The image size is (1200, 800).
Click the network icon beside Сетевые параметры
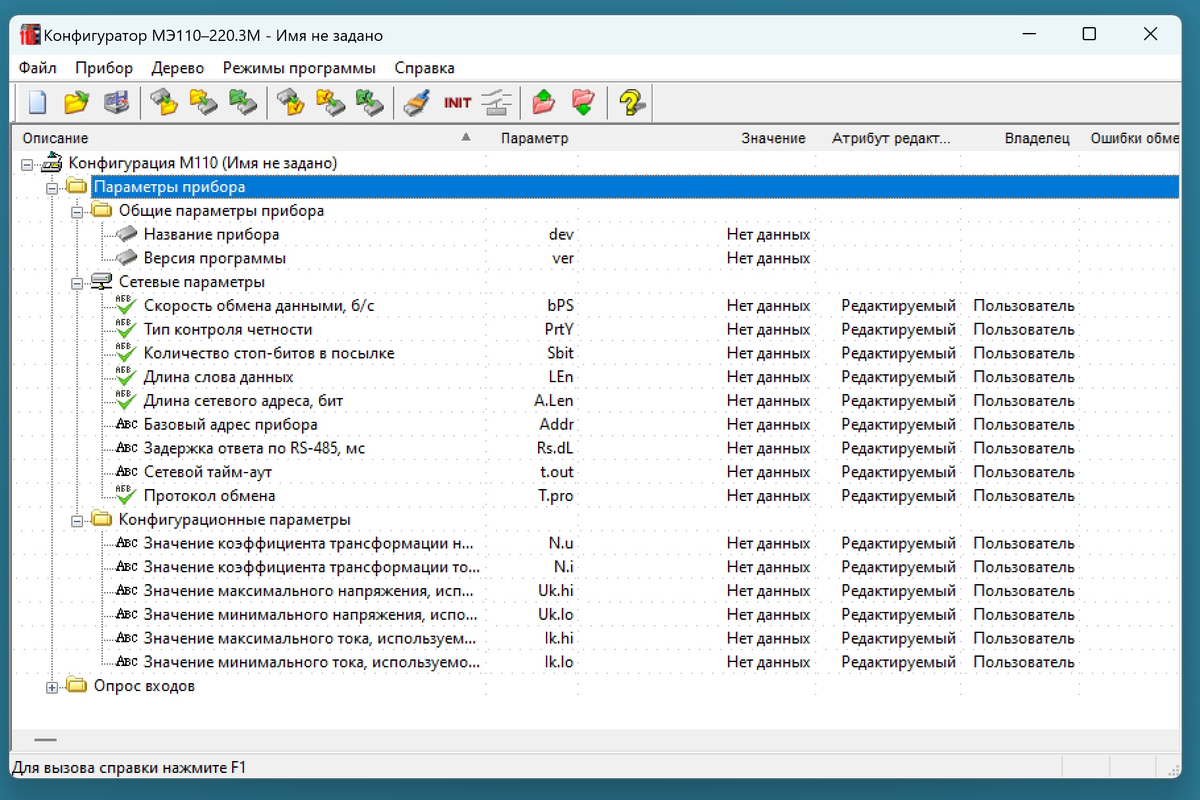(102, 282)
